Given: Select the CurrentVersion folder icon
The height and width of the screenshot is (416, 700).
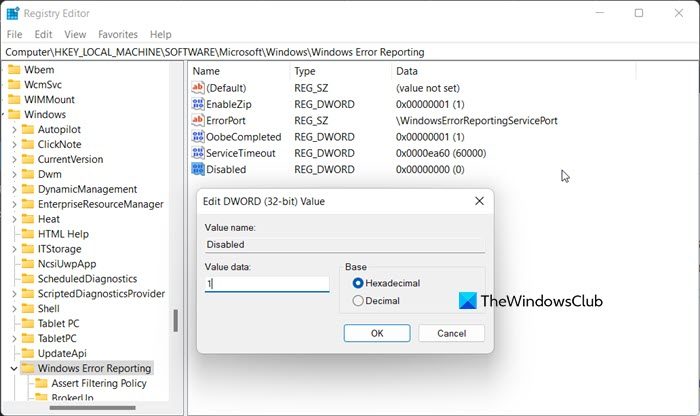Looking at the screenshot, I should tap(28, 159).
